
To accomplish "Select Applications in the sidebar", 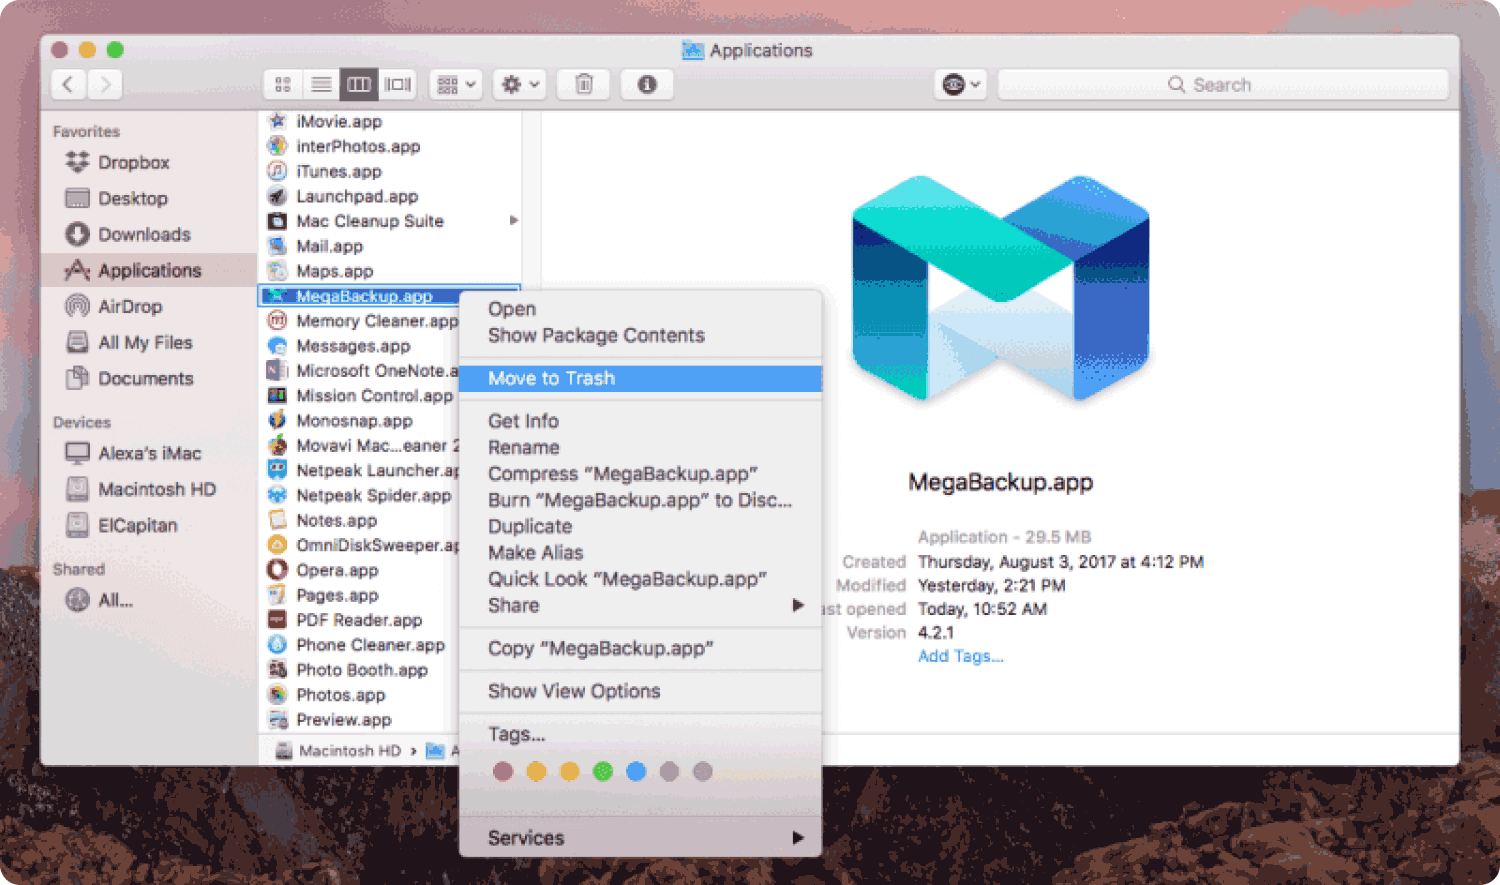I will [149, 270].
